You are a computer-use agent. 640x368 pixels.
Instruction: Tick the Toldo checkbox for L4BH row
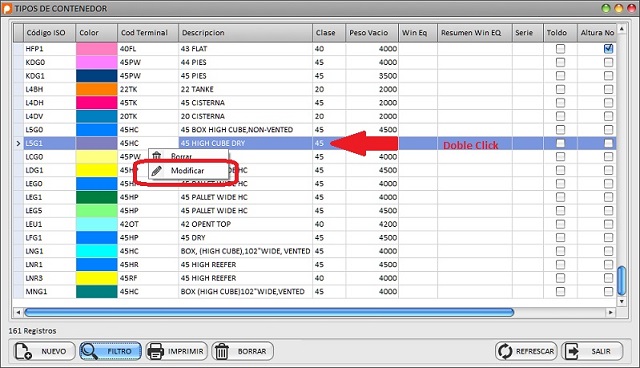click(x=560, y=89)
